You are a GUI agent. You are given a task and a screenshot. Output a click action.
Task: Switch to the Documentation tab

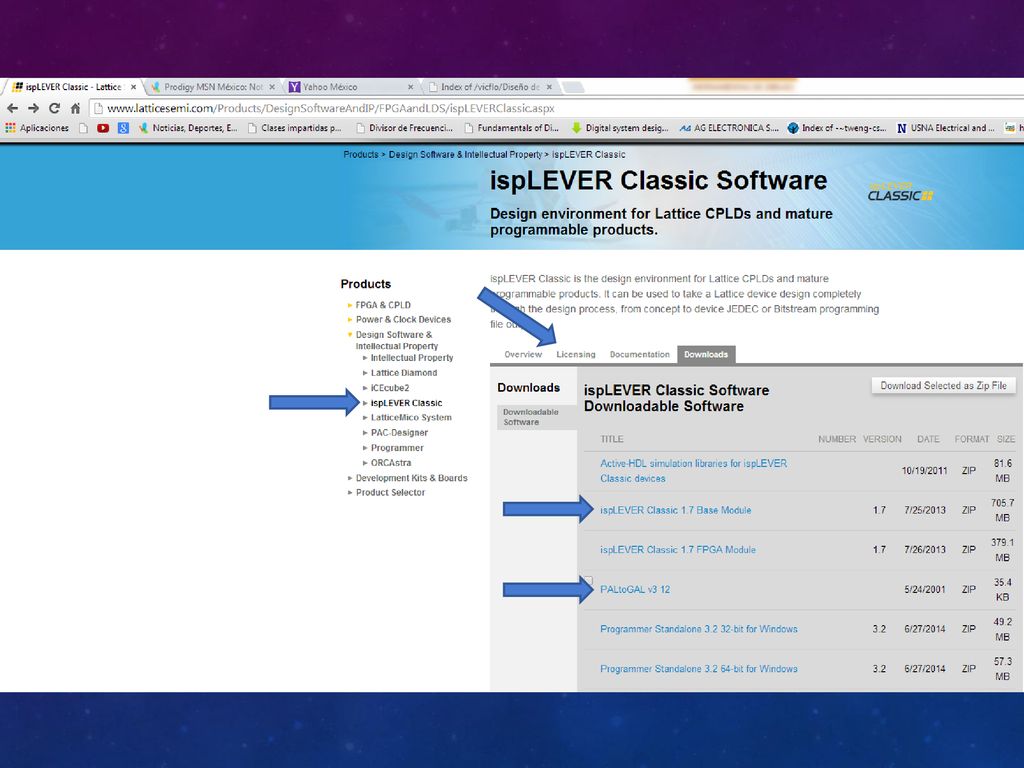point(639,355)
